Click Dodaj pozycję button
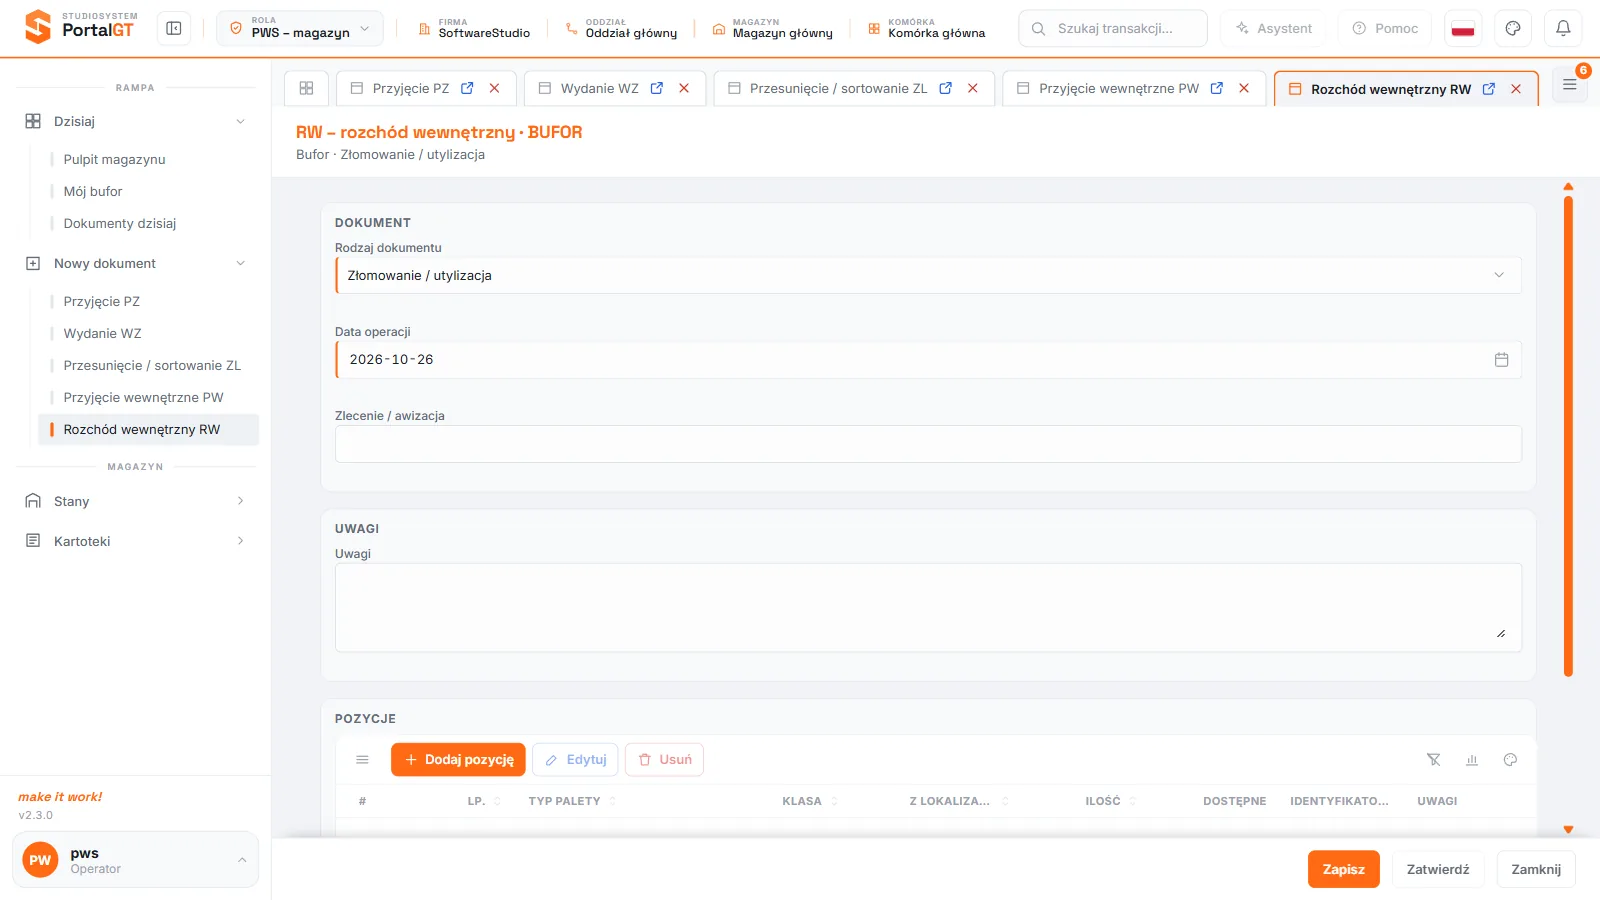 pos(458,760)
